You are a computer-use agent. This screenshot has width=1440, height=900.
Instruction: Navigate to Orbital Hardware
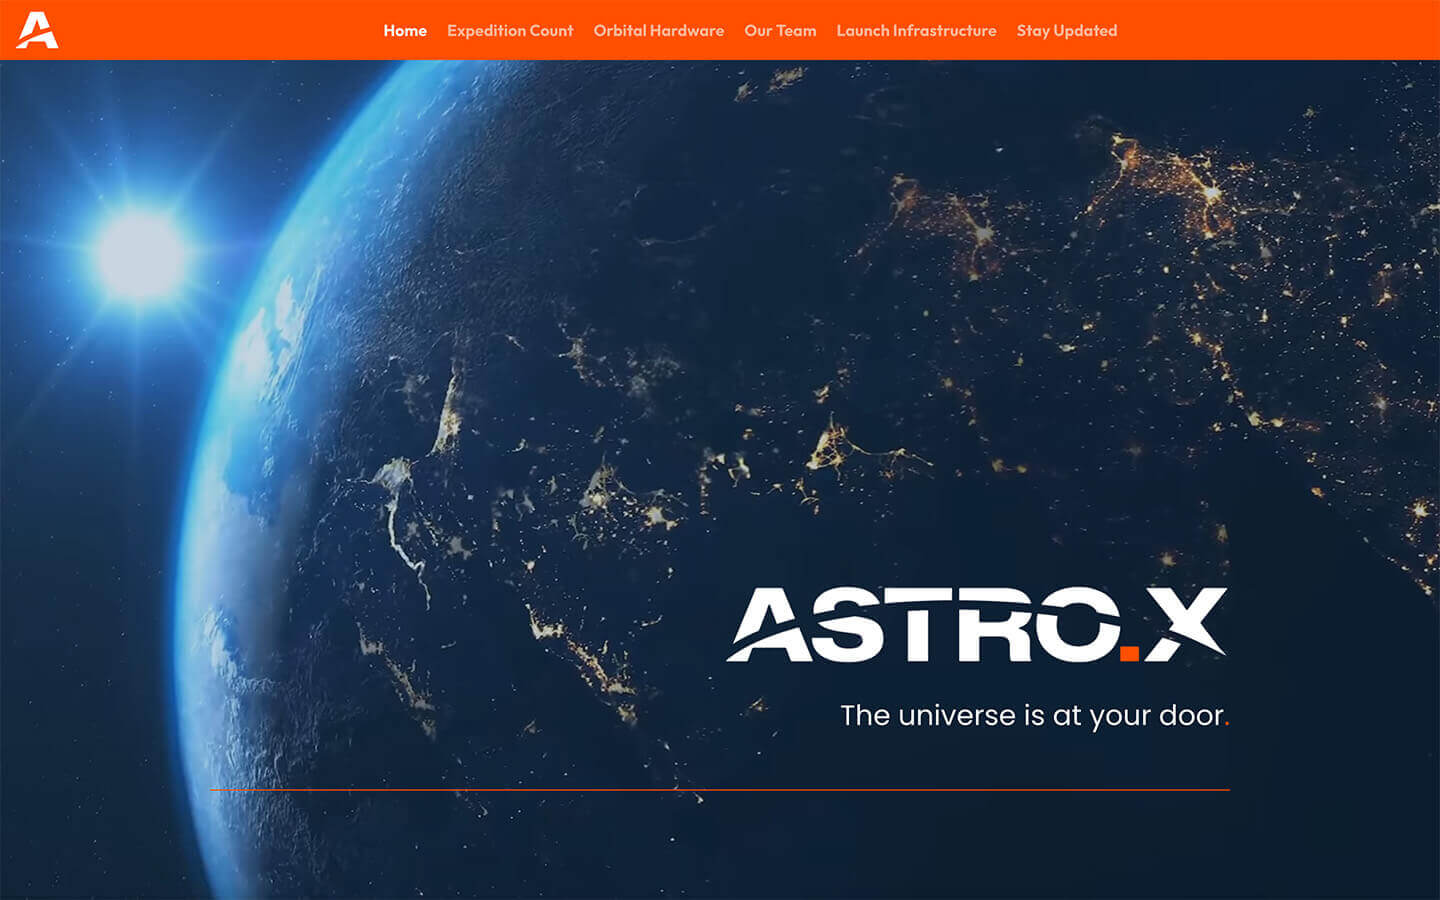click(658, 30)
